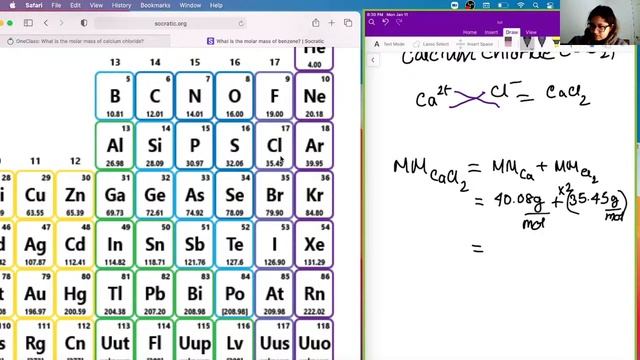The image size is (640, 360).
Task: Enable Text Mode in OneNote Draw ribbon
Action: pyautogui.click(x=389, y=44)
